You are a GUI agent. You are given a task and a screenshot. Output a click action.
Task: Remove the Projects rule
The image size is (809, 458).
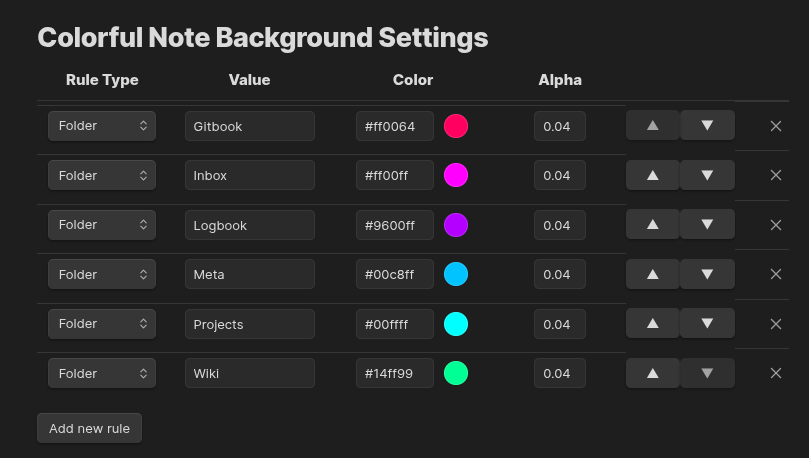[775, 324]
